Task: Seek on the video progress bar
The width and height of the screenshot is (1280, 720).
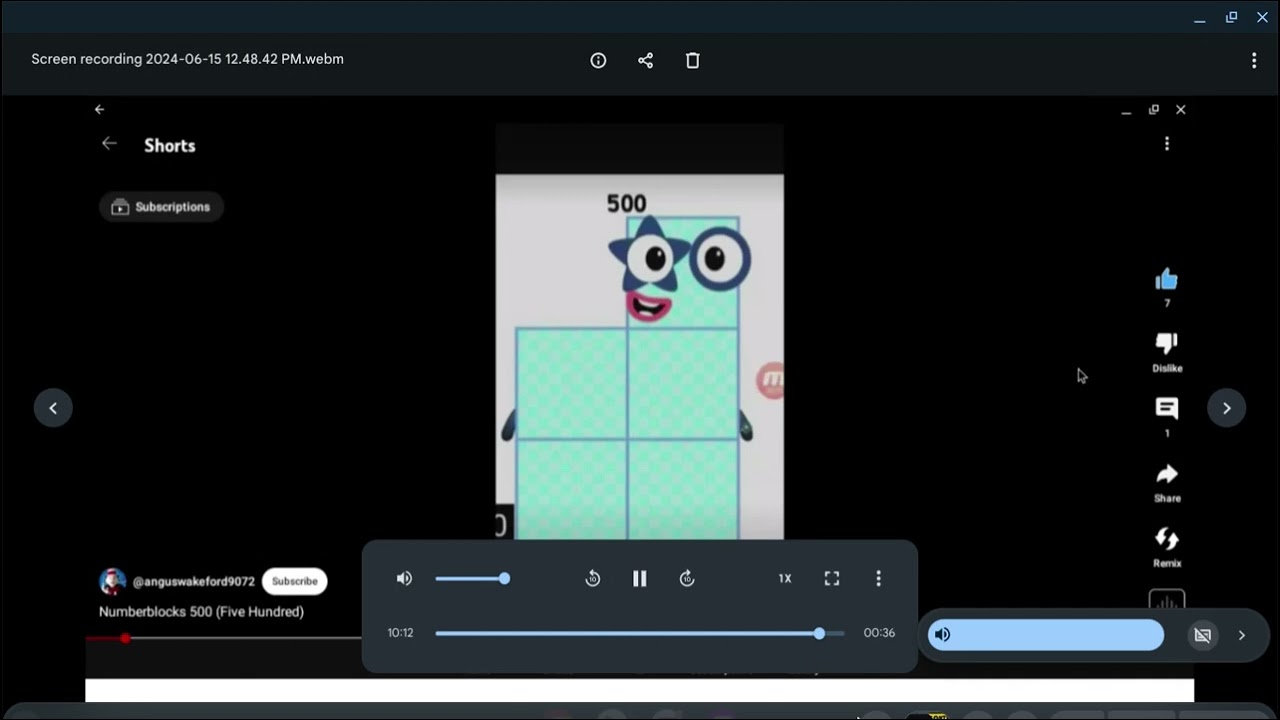Action: point(639,633)
